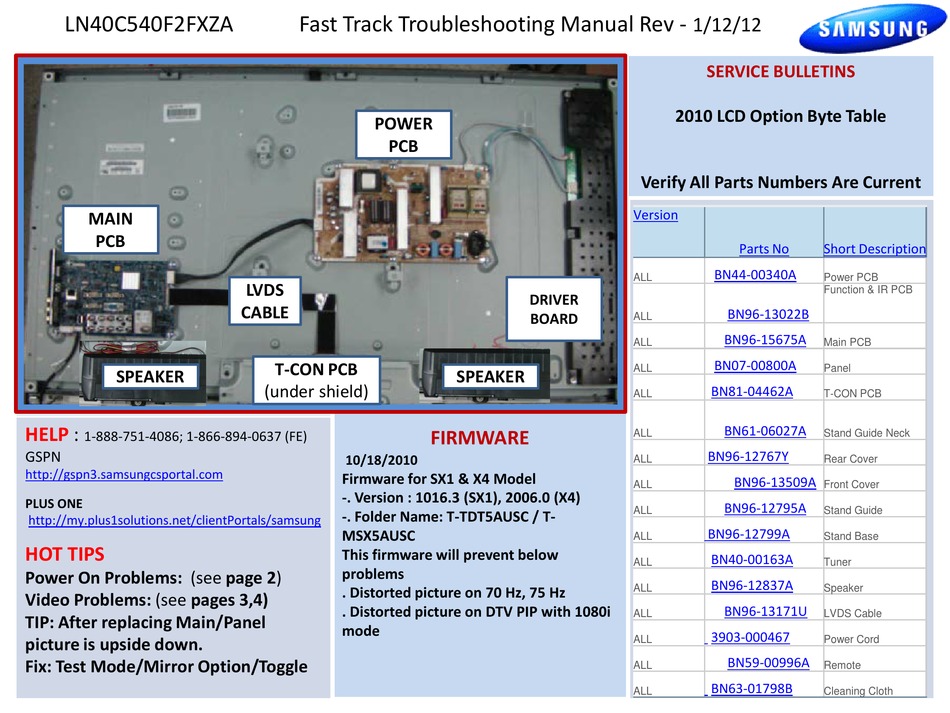This screenshot has width=950, height=713.
Task: Click the LVDS CABLE label box
Action: coord(265,301)
